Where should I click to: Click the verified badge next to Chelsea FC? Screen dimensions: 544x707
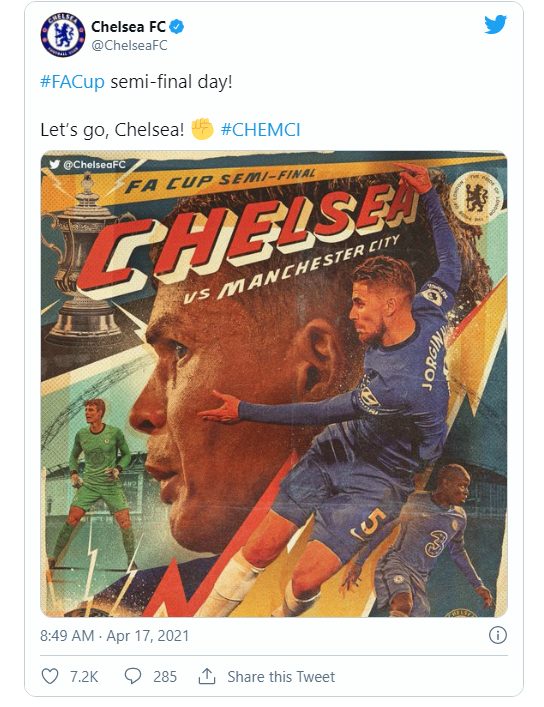176,27
